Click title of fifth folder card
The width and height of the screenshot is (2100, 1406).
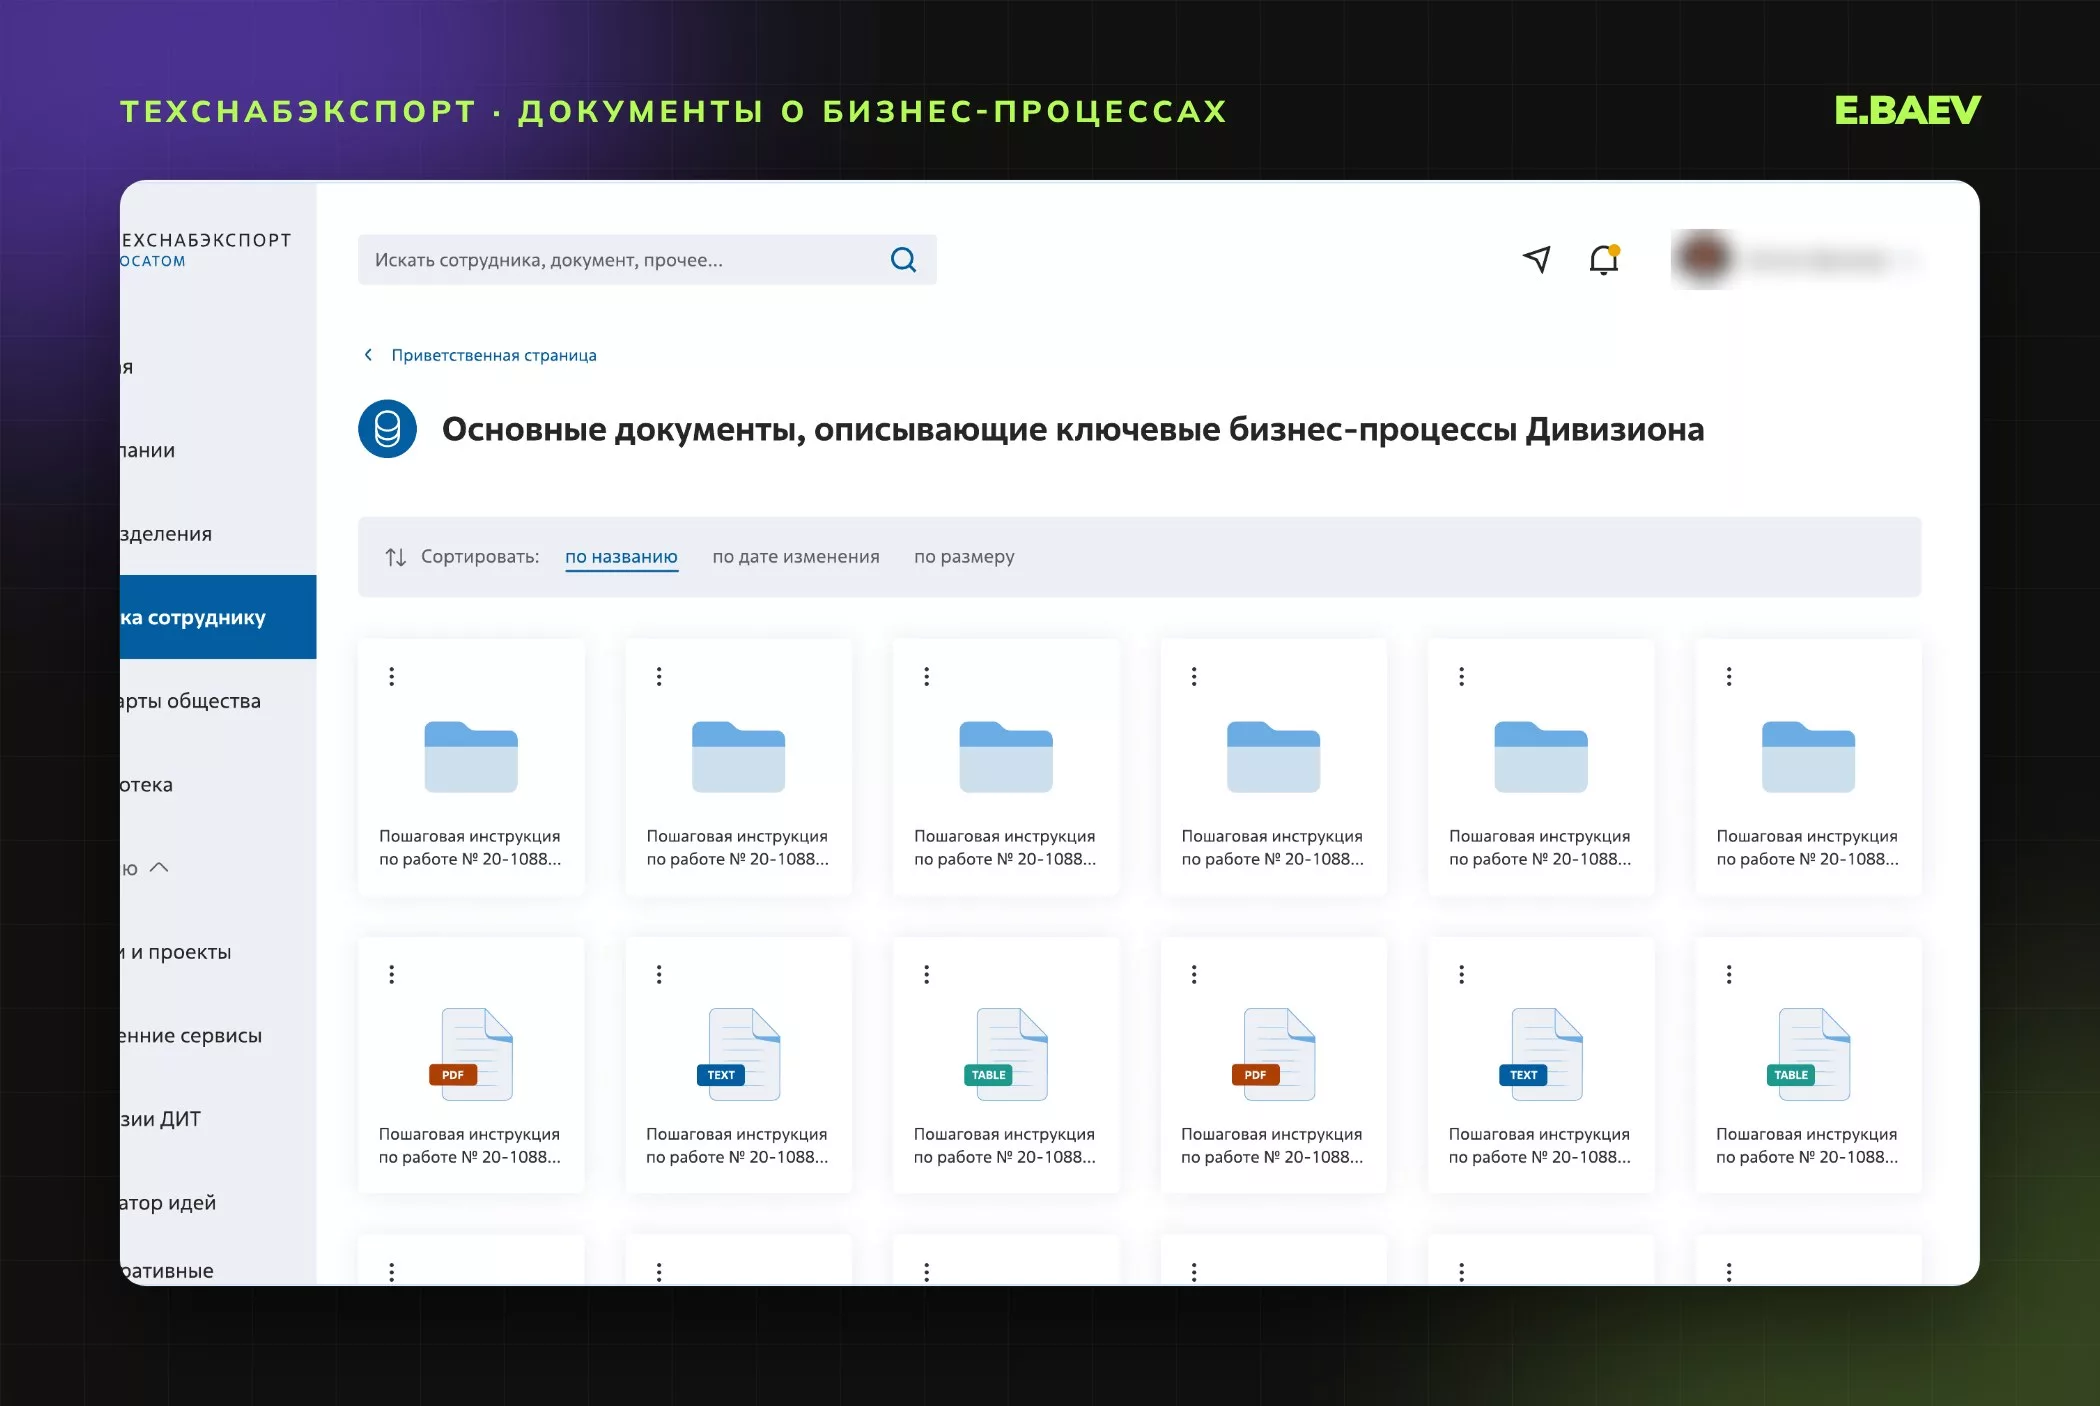pyautogui.click(x=1540, y=847)
